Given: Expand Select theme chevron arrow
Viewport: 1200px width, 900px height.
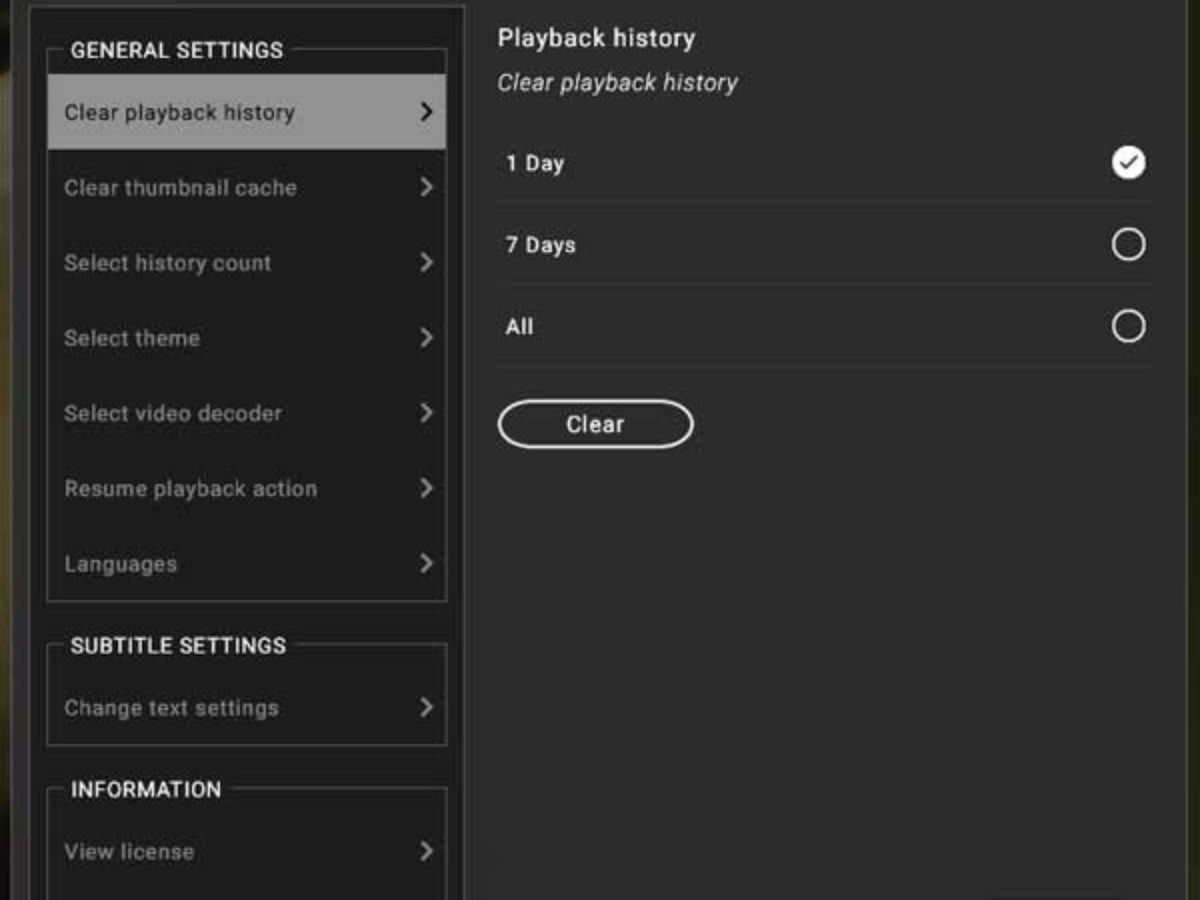Looking at the screenshot, I should 427,338.
